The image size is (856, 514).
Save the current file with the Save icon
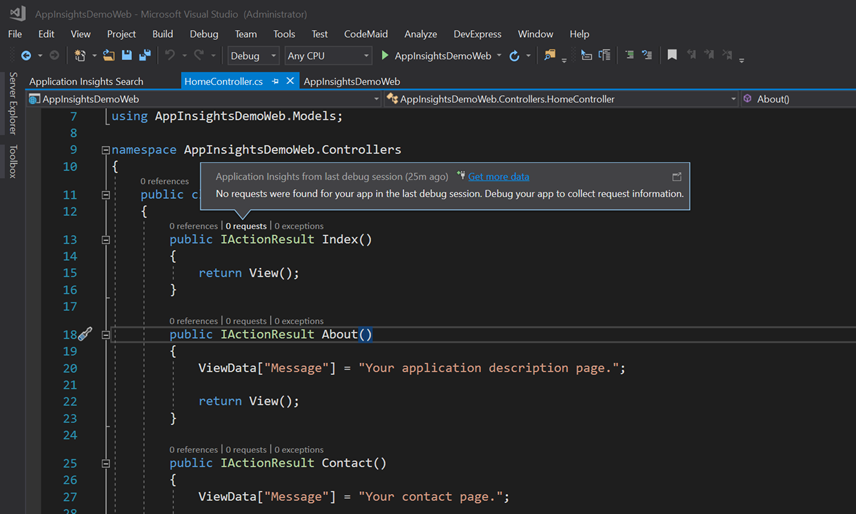pyautogui.click(x=127, y=56)
